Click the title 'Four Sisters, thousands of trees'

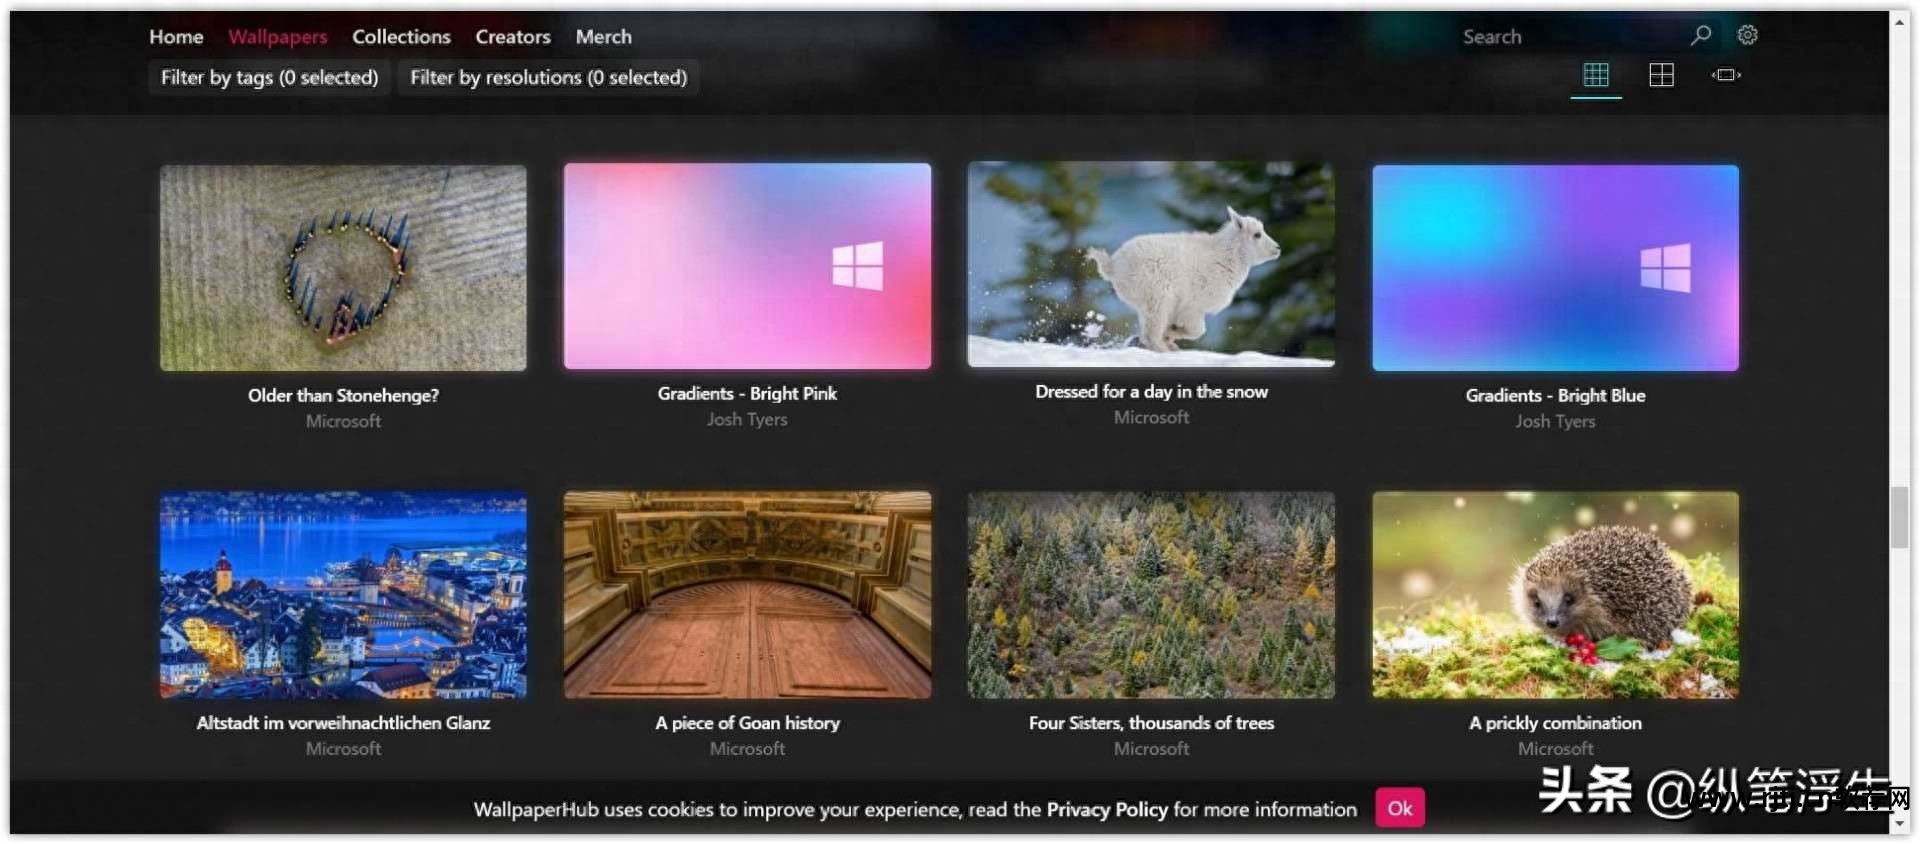pyautogui.click(x=1151, y=722)
